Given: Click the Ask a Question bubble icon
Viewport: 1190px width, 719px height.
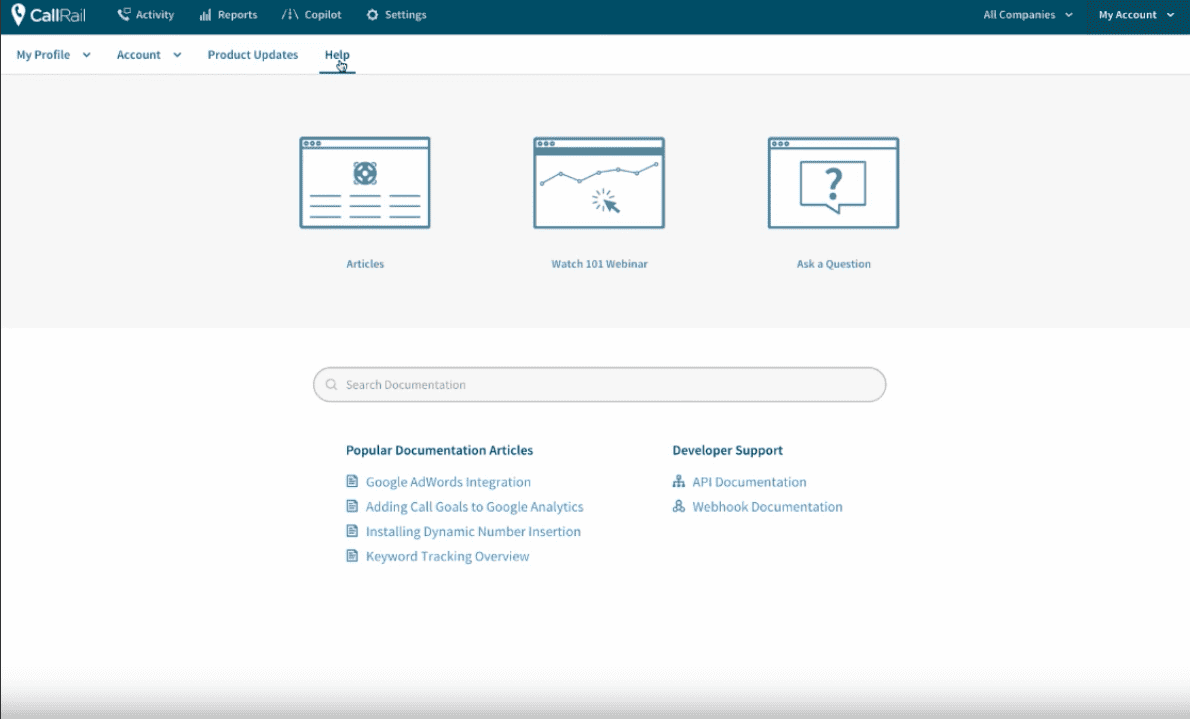Looking at the screenshot, I should 833,183.
